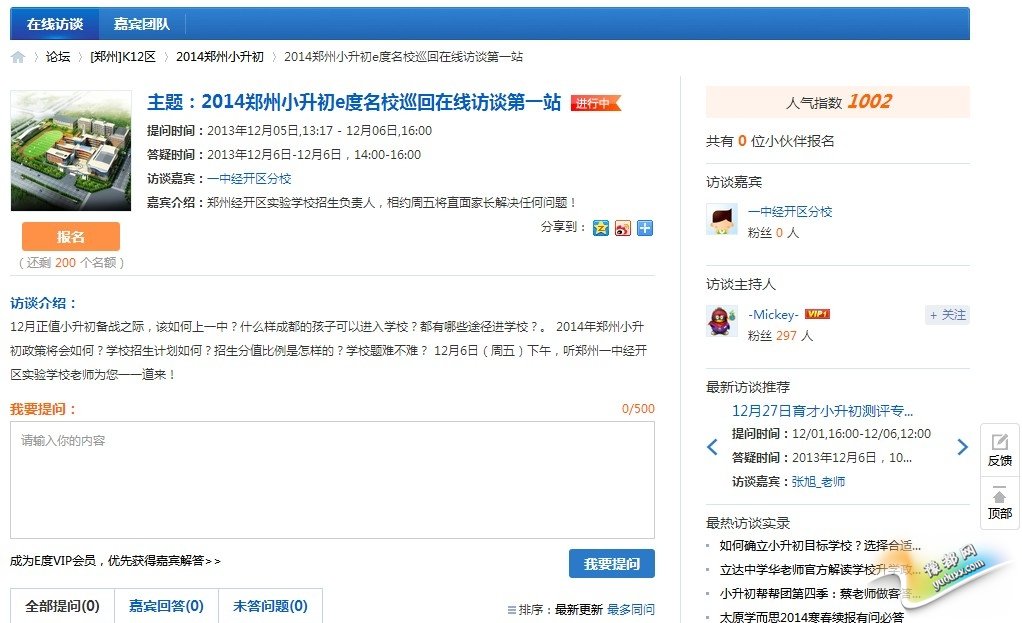Share via Sina Weibo icon
This screenshot has width=1022, height=623.
[x=622, y=228]
